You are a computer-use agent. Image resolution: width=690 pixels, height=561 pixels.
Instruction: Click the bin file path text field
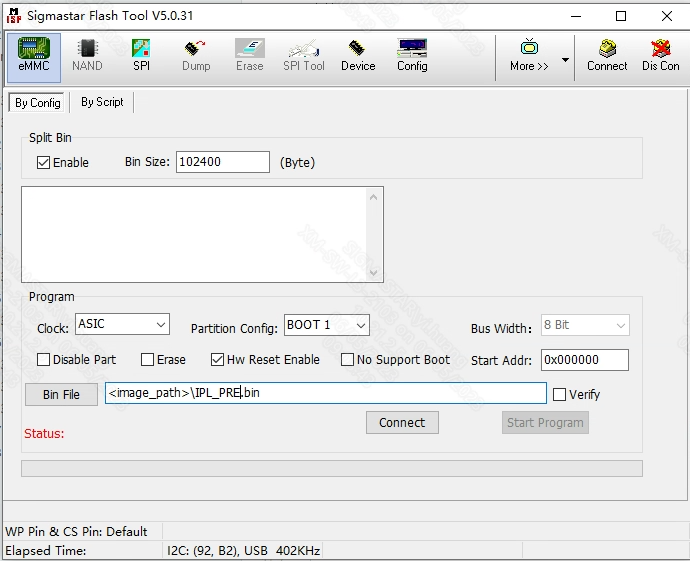click(326, 393)
